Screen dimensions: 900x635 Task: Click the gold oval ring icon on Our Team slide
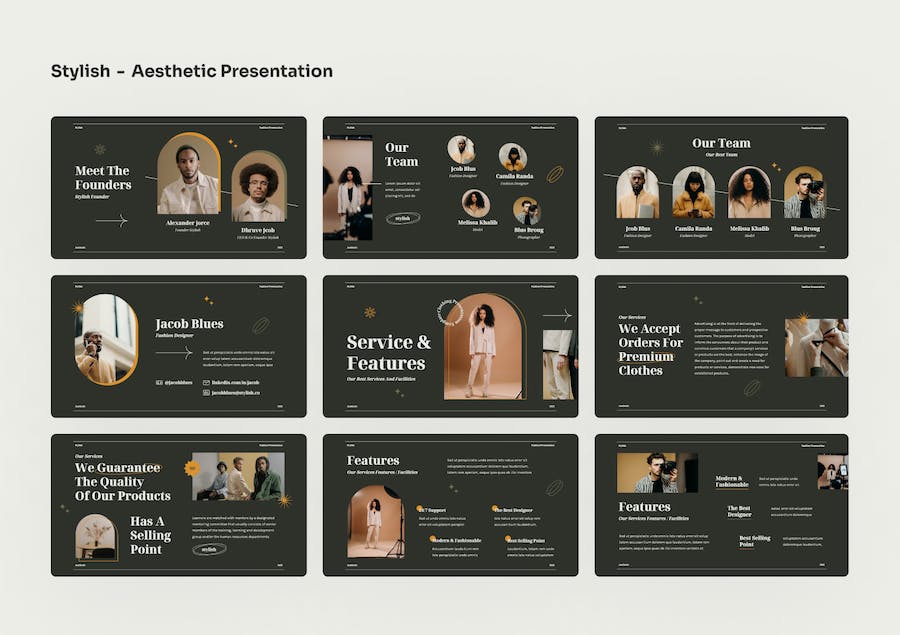tap(554, 174)
